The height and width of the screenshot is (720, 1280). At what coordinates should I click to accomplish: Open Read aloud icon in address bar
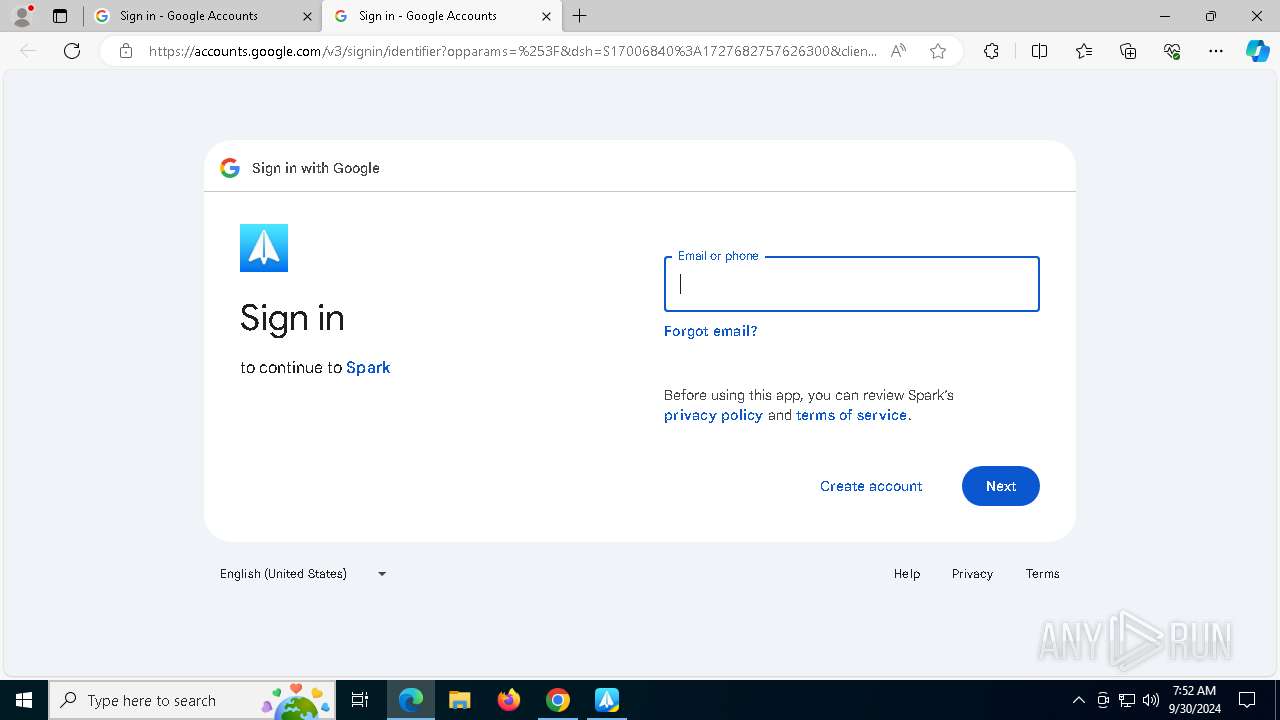coord(898,51)
